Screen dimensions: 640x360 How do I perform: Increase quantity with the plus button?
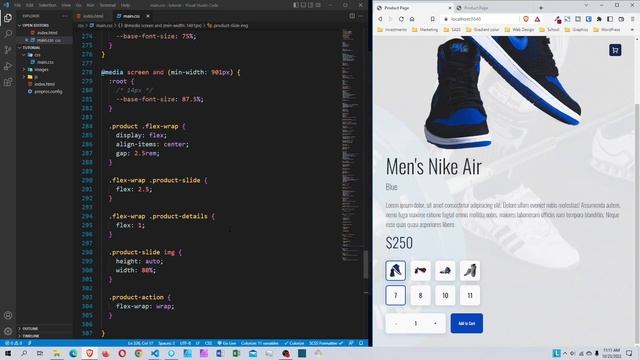(435, 323)
